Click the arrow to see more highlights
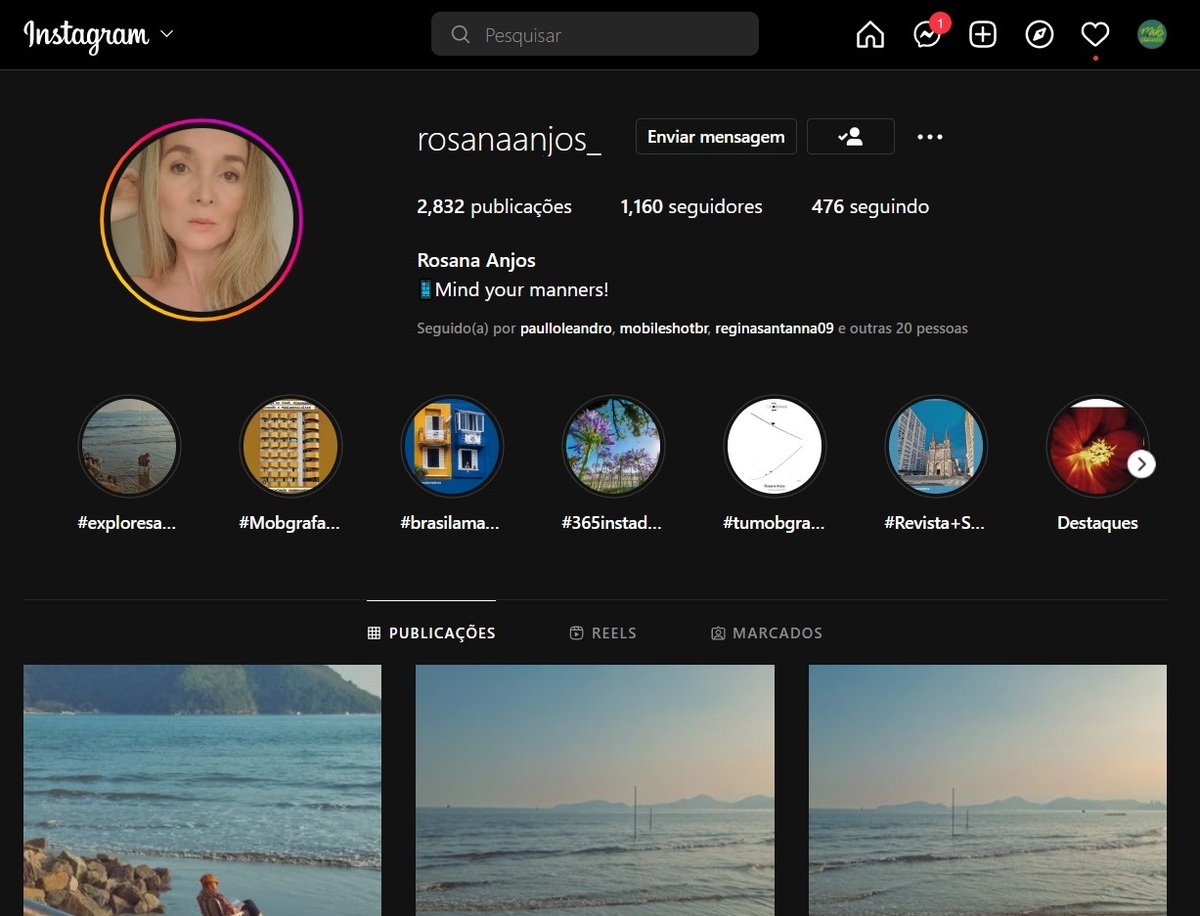This screenshot has height=916, width=1200. pyautogui.click(x=1141, y=463)
